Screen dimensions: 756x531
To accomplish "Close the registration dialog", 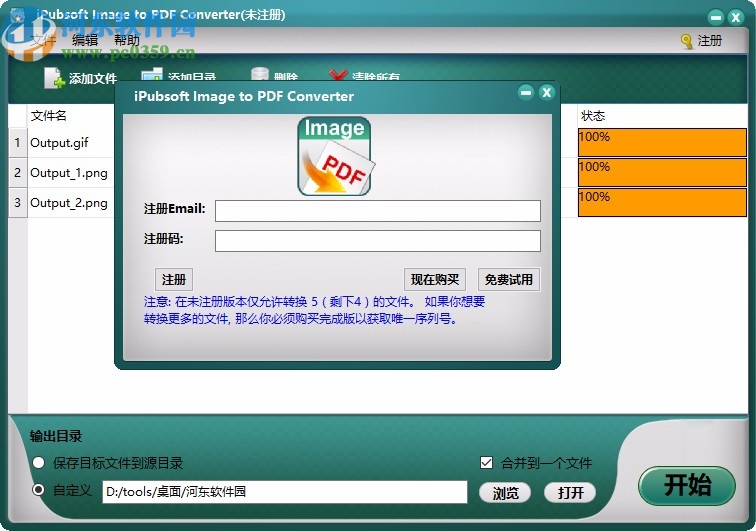I will tap(546, 92).
